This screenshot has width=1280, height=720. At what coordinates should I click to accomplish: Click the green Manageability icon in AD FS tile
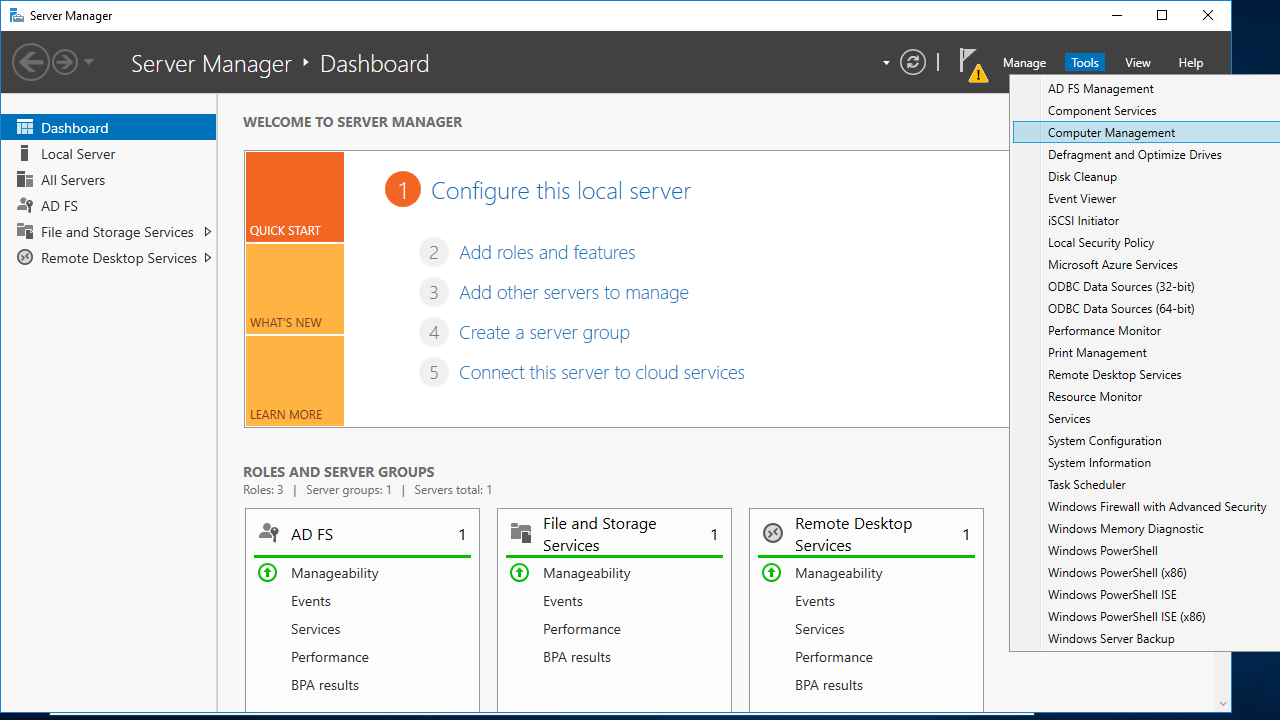(267, 573)
